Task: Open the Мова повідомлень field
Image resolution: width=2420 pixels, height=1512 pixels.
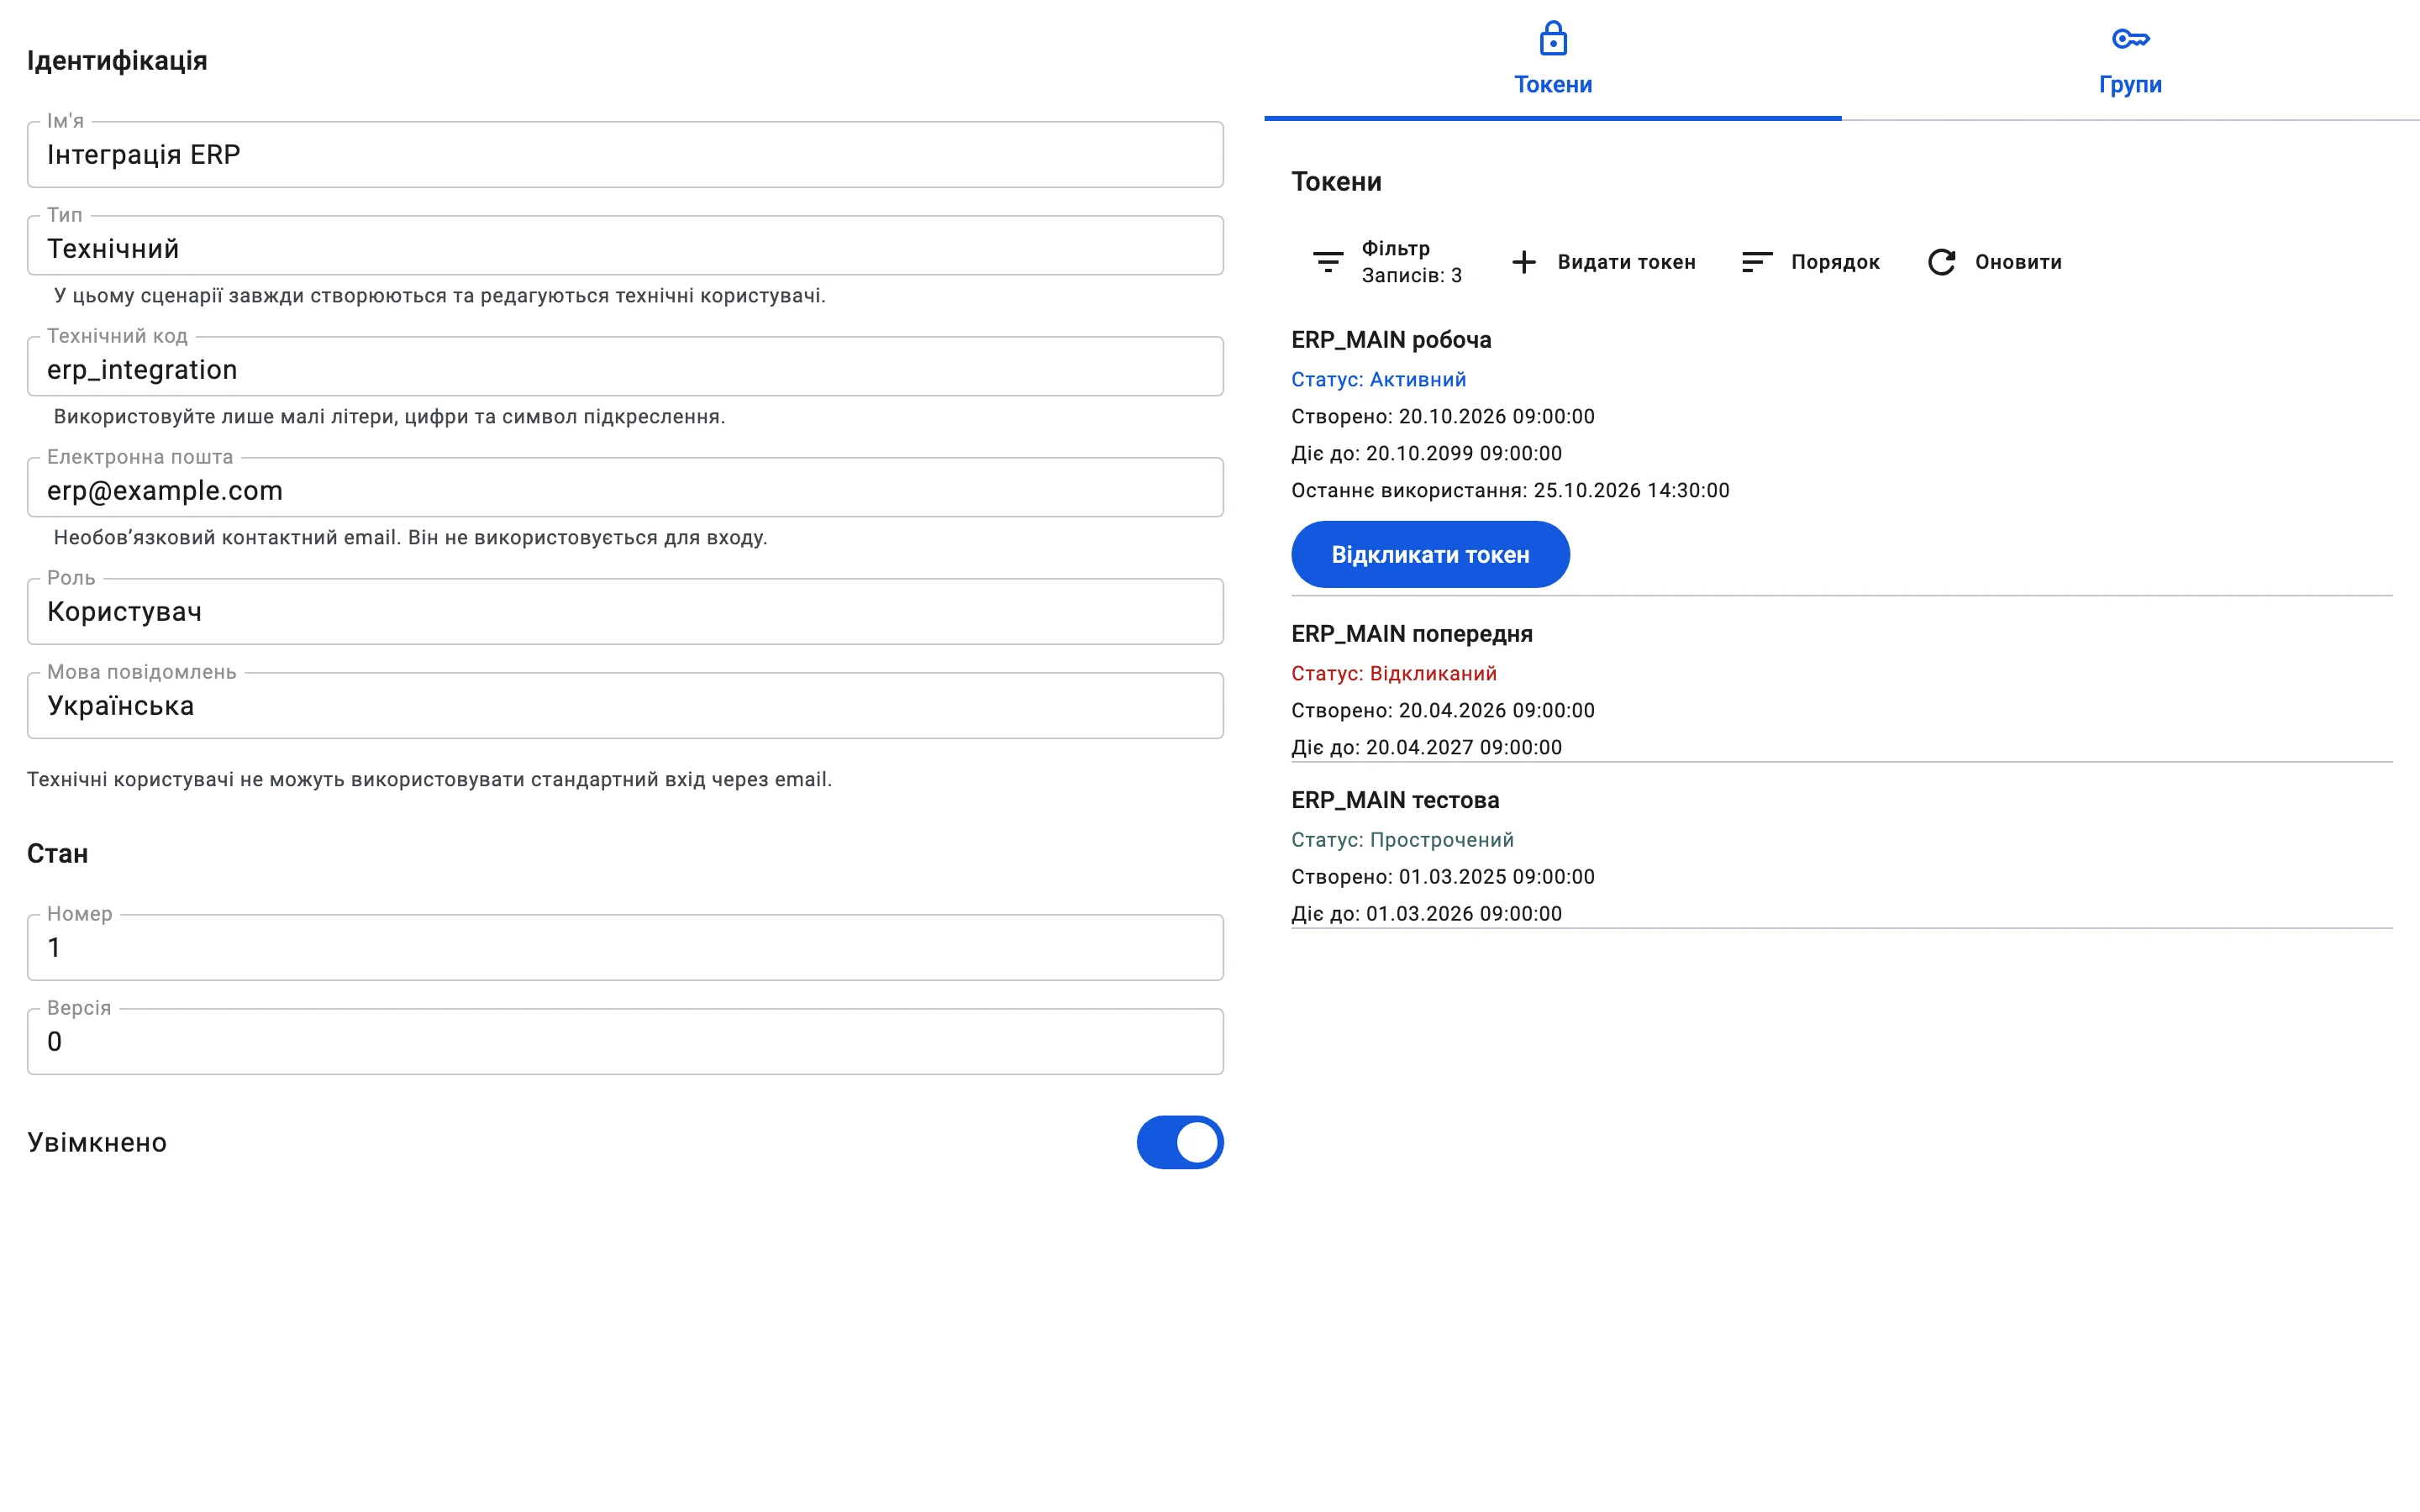Action: pyautogui.click(x=625, y=705)
